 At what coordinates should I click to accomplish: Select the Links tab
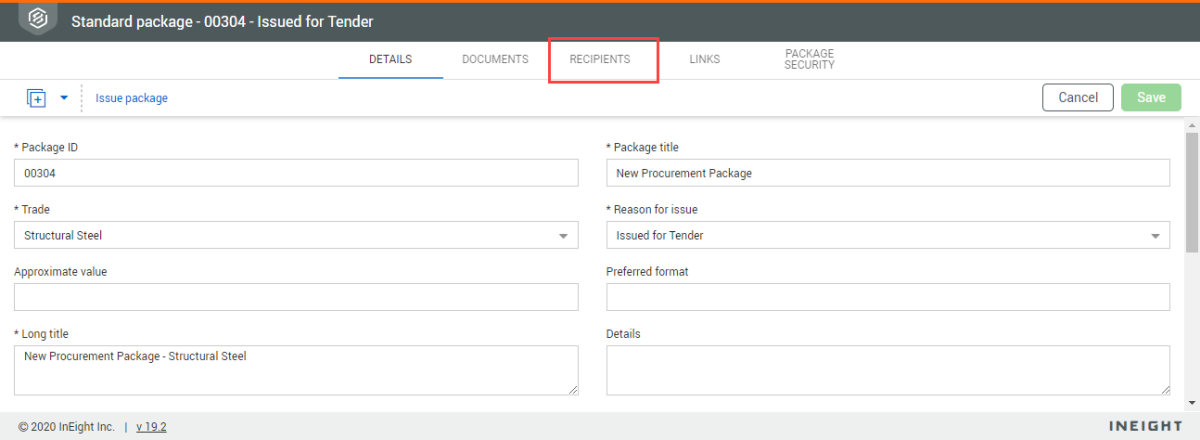(x=704, y=59)
